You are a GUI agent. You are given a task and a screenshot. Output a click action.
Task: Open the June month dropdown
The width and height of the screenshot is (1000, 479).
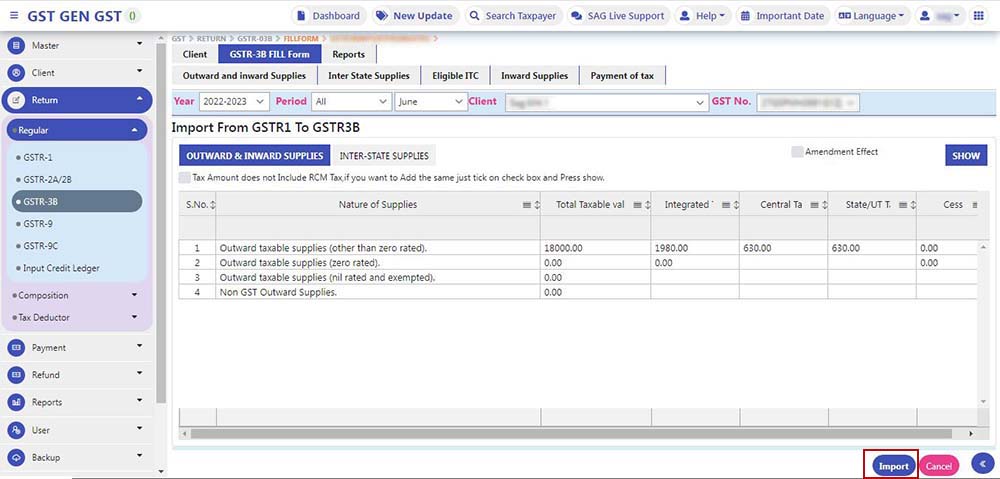(x=431, y=102)
